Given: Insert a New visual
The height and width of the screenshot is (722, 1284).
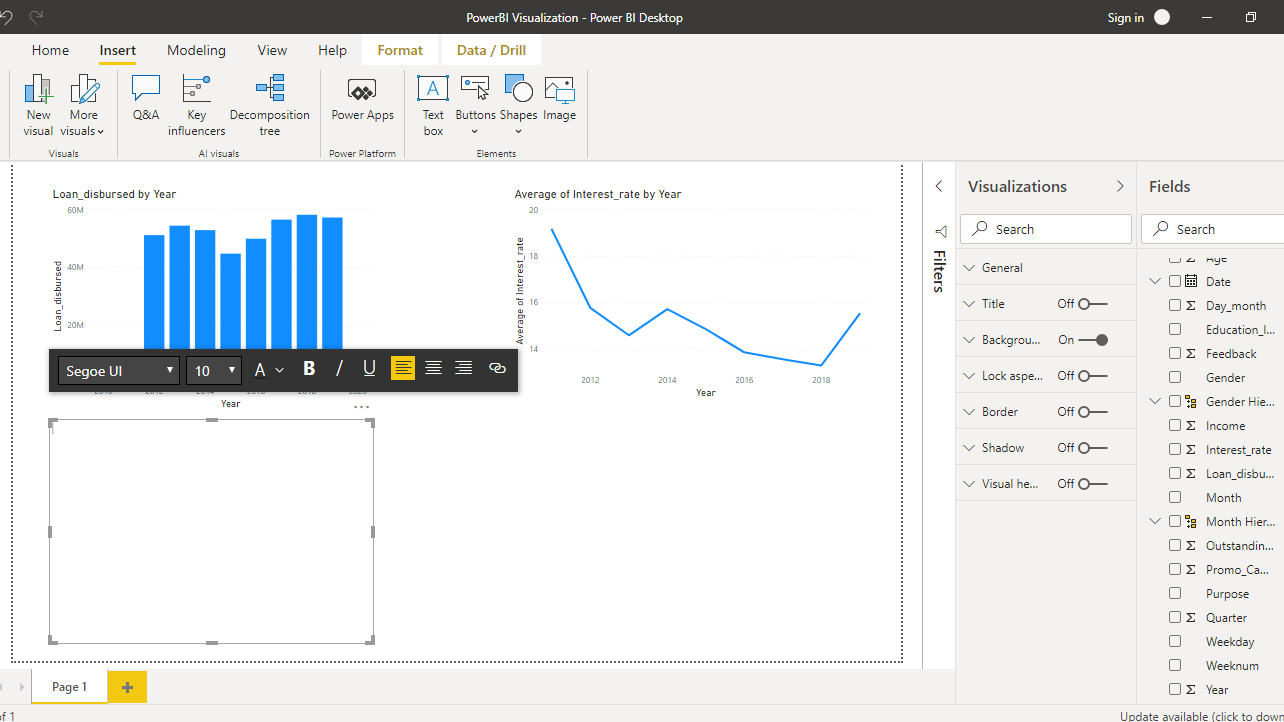Looking at the screenshot, I should 38,105.
